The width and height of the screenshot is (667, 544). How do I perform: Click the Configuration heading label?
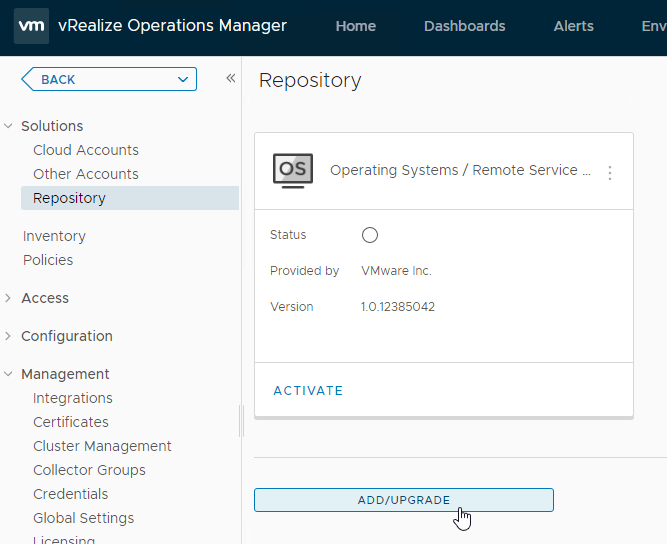point(67,336)
